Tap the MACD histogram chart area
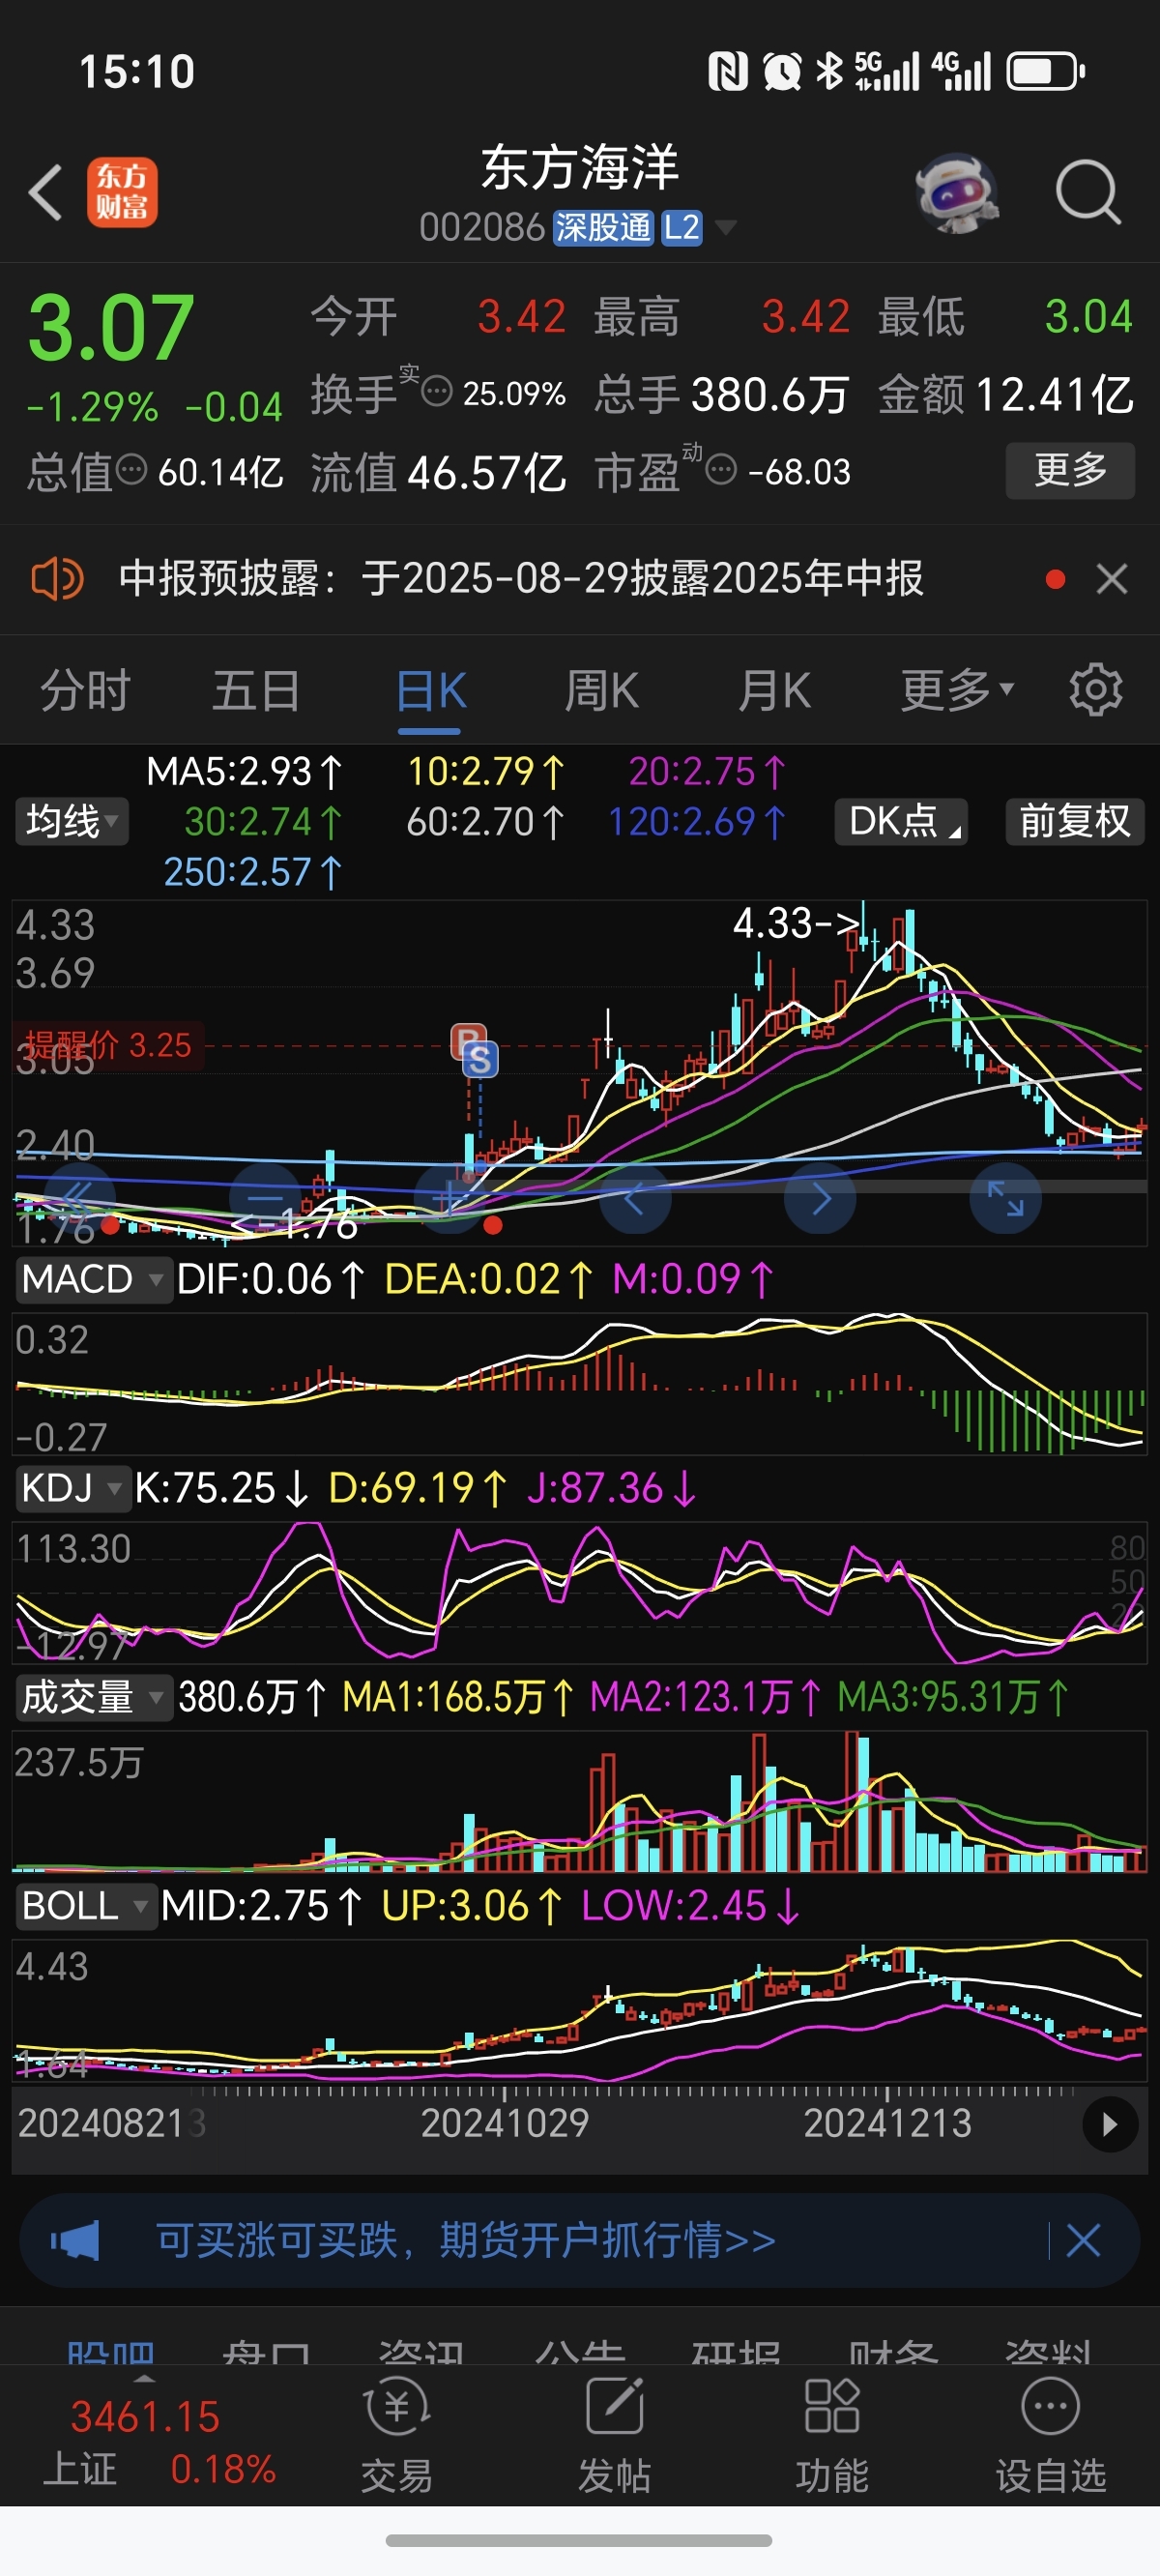1160x2576 pixels. pos(580,1384)
